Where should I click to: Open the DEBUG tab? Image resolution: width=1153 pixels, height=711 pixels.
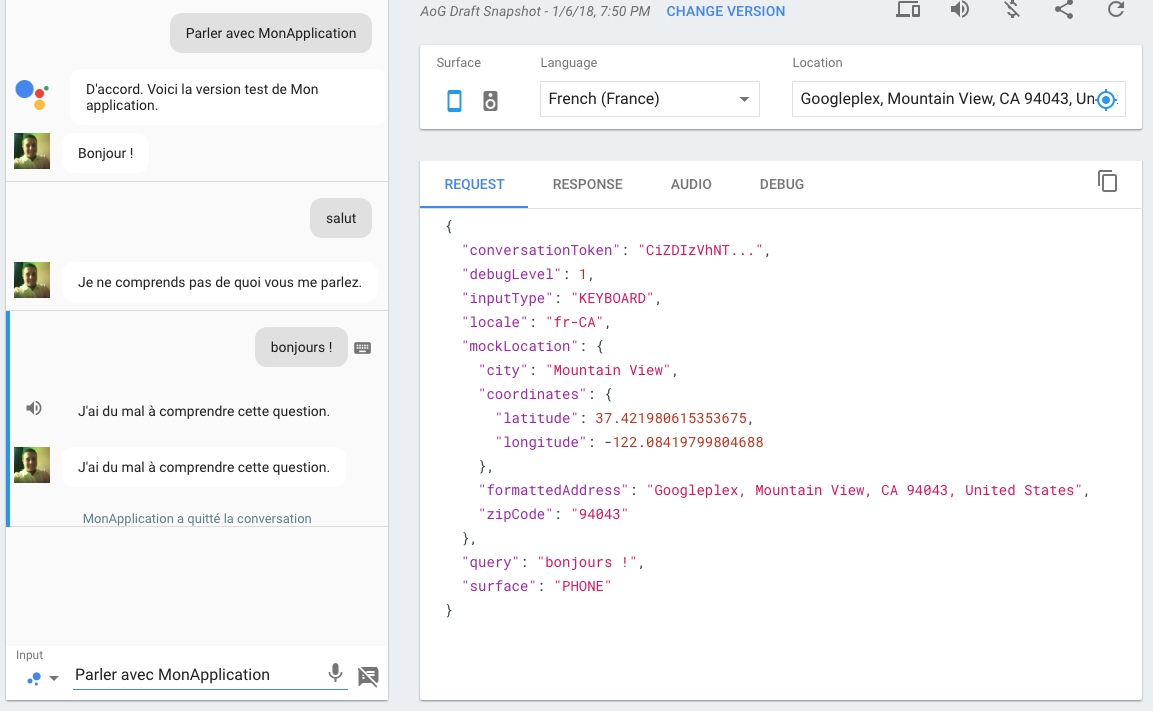781,184
